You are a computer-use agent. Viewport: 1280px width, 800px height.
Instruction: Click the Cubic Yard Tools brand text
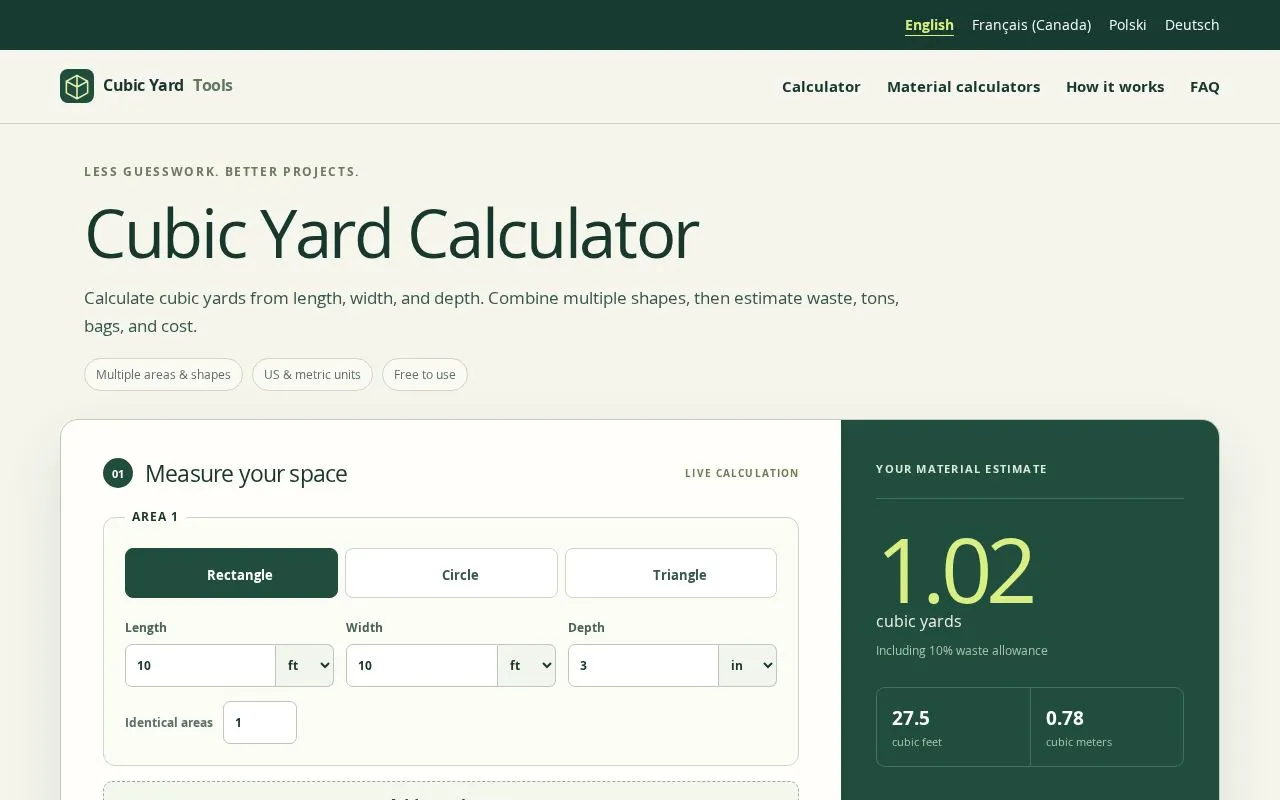(x=168, y=85)
